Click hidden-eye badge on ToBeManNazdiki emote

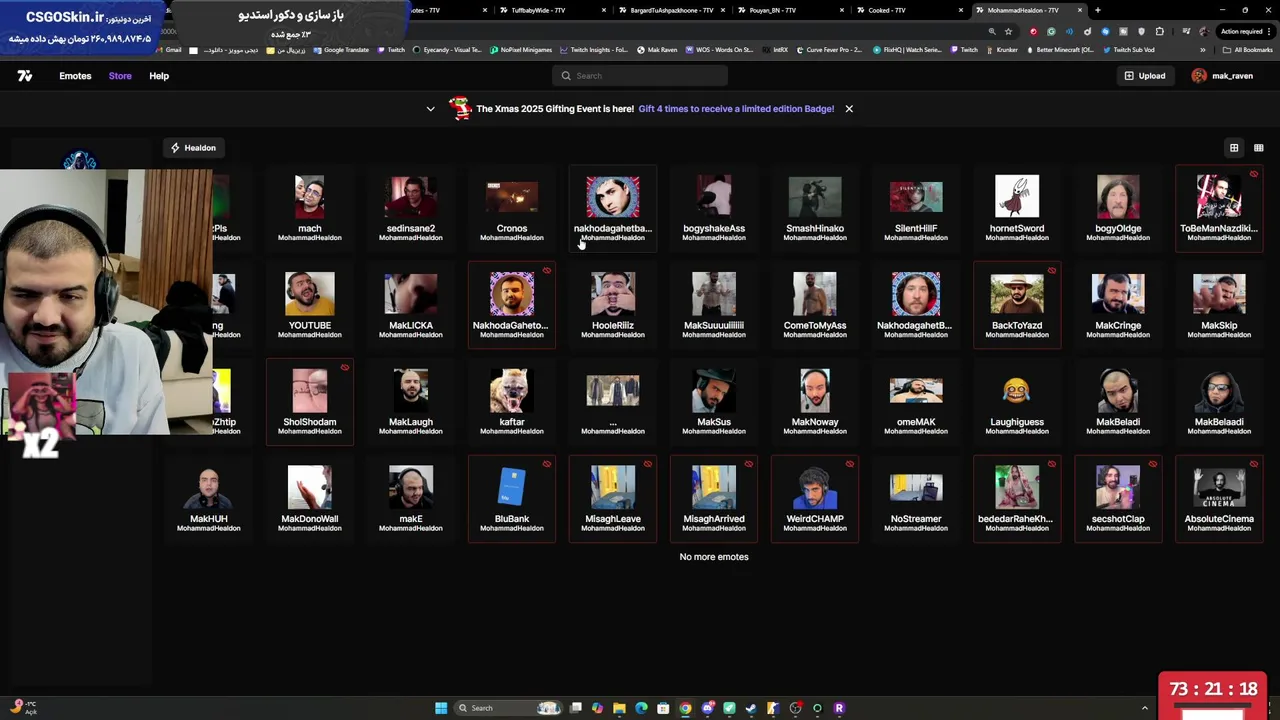pyautogui.click(x=1253, y=174)
